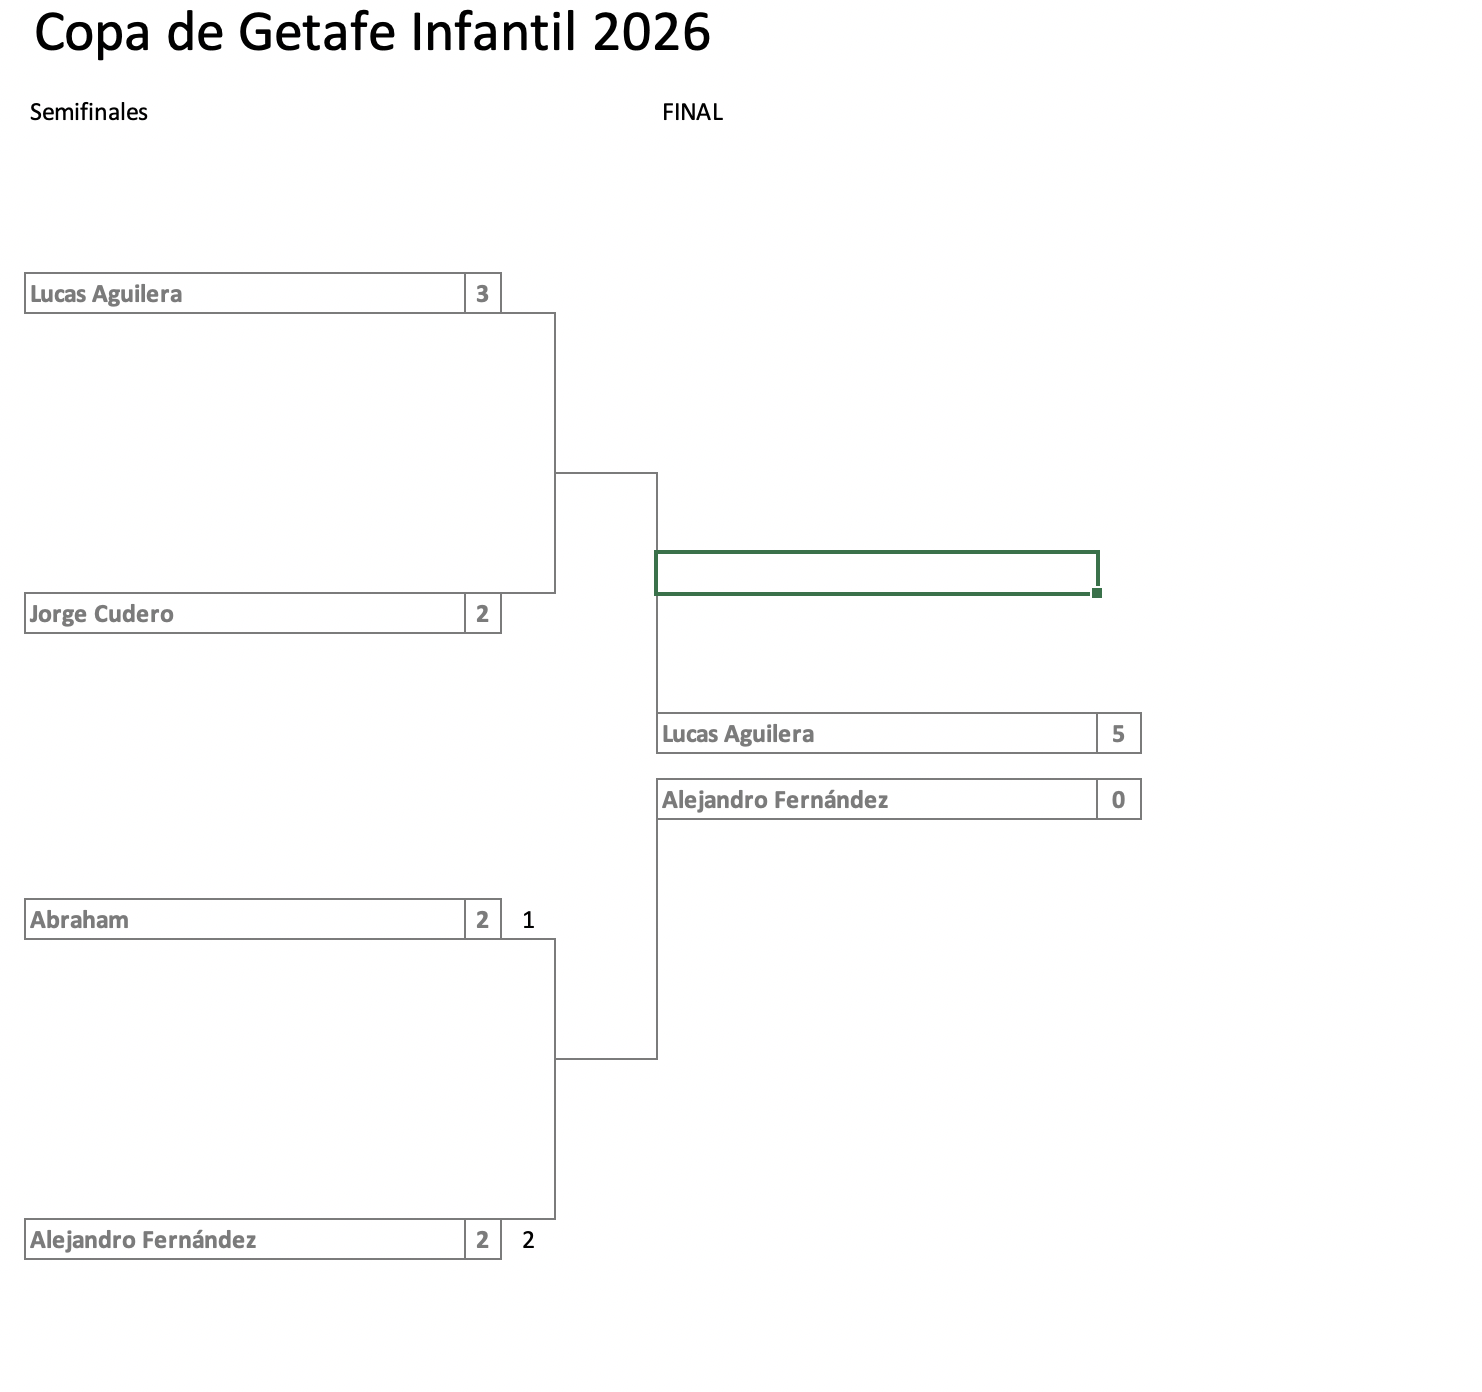The height and width of the screenshot is (1392, 1482).
Task: Select the Copa de Getafe Infantil 2026 title
Action: click(372, 33)
